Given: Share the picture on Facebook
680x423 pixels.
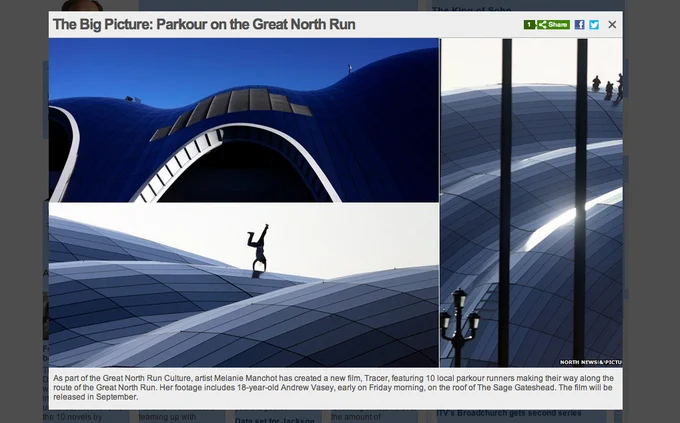Looking at the screenshot, I should 579,25.
